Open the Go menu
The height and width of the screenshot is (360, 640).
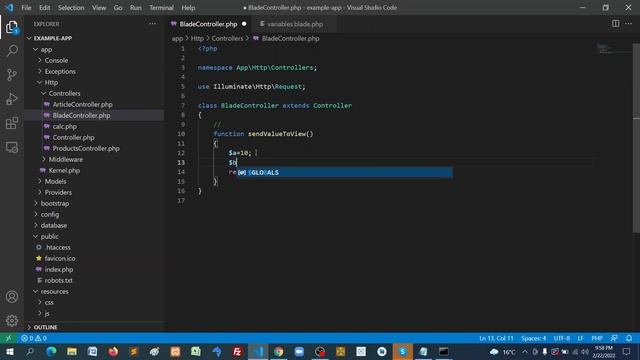(118, 8)
